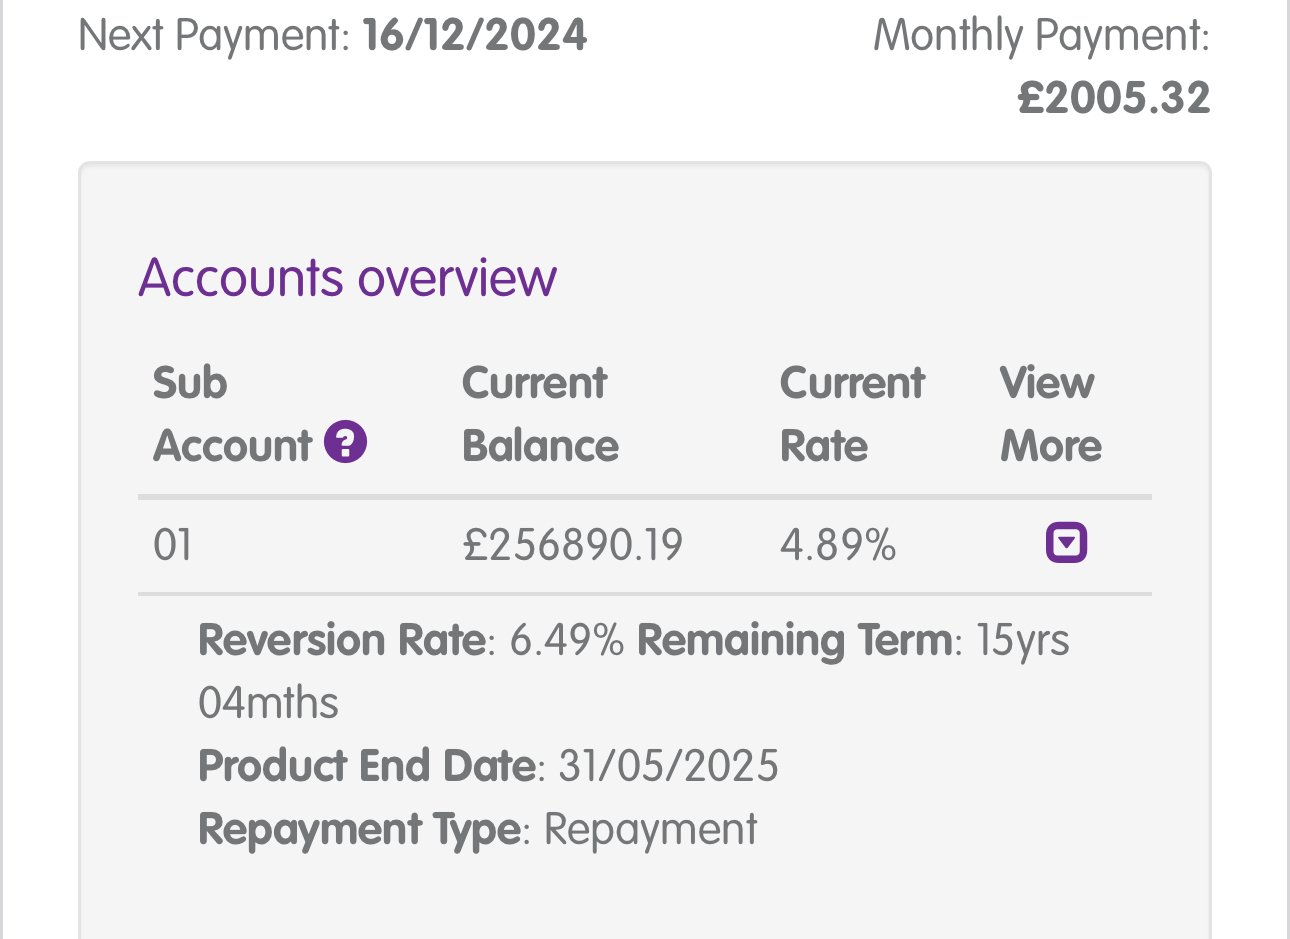This screenshot has height=939, width=1290.
Task: Click the Current Rate column header
Action: 852,414
